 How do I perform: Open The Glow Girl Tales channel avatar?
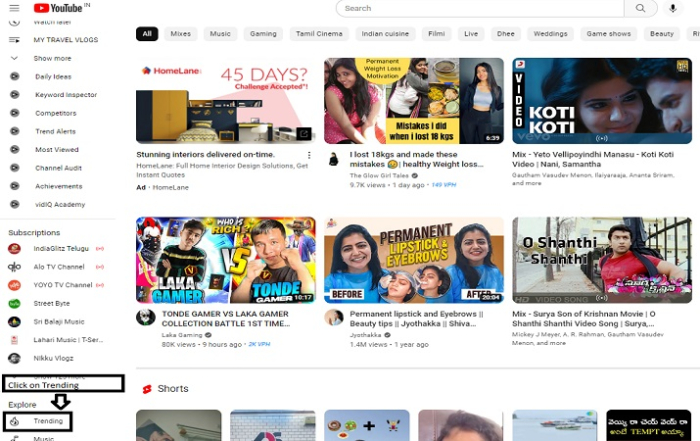pos(333,159)
